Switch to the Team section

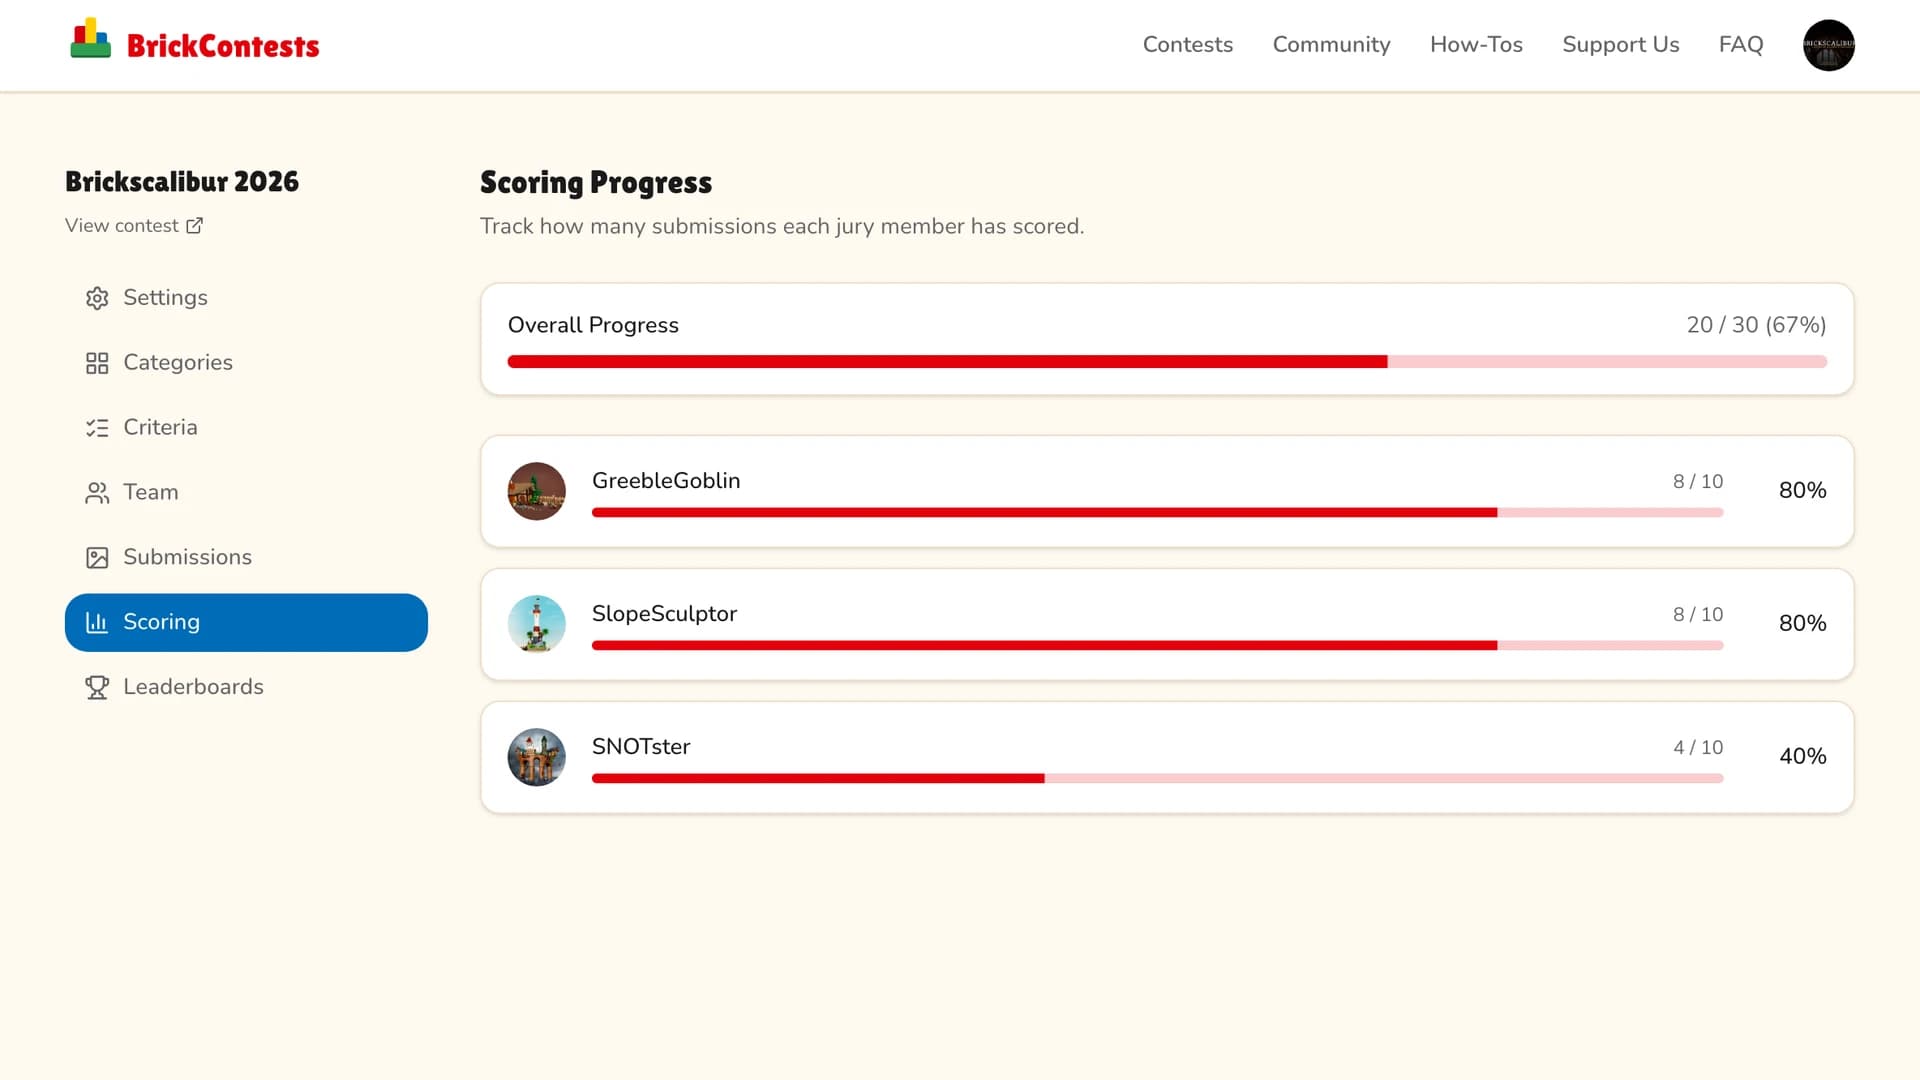click(246, 493)
